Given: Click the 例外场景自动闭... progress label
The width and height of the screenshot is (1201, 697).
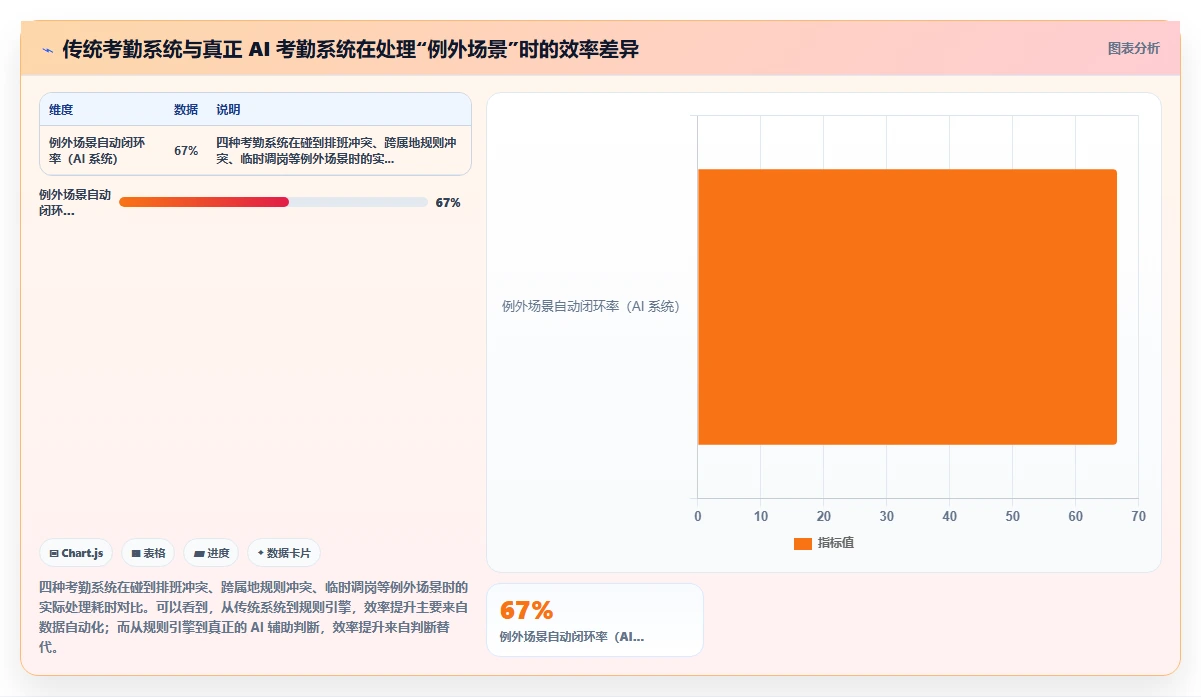Looking at the screenshot, I should click(75, 203).
